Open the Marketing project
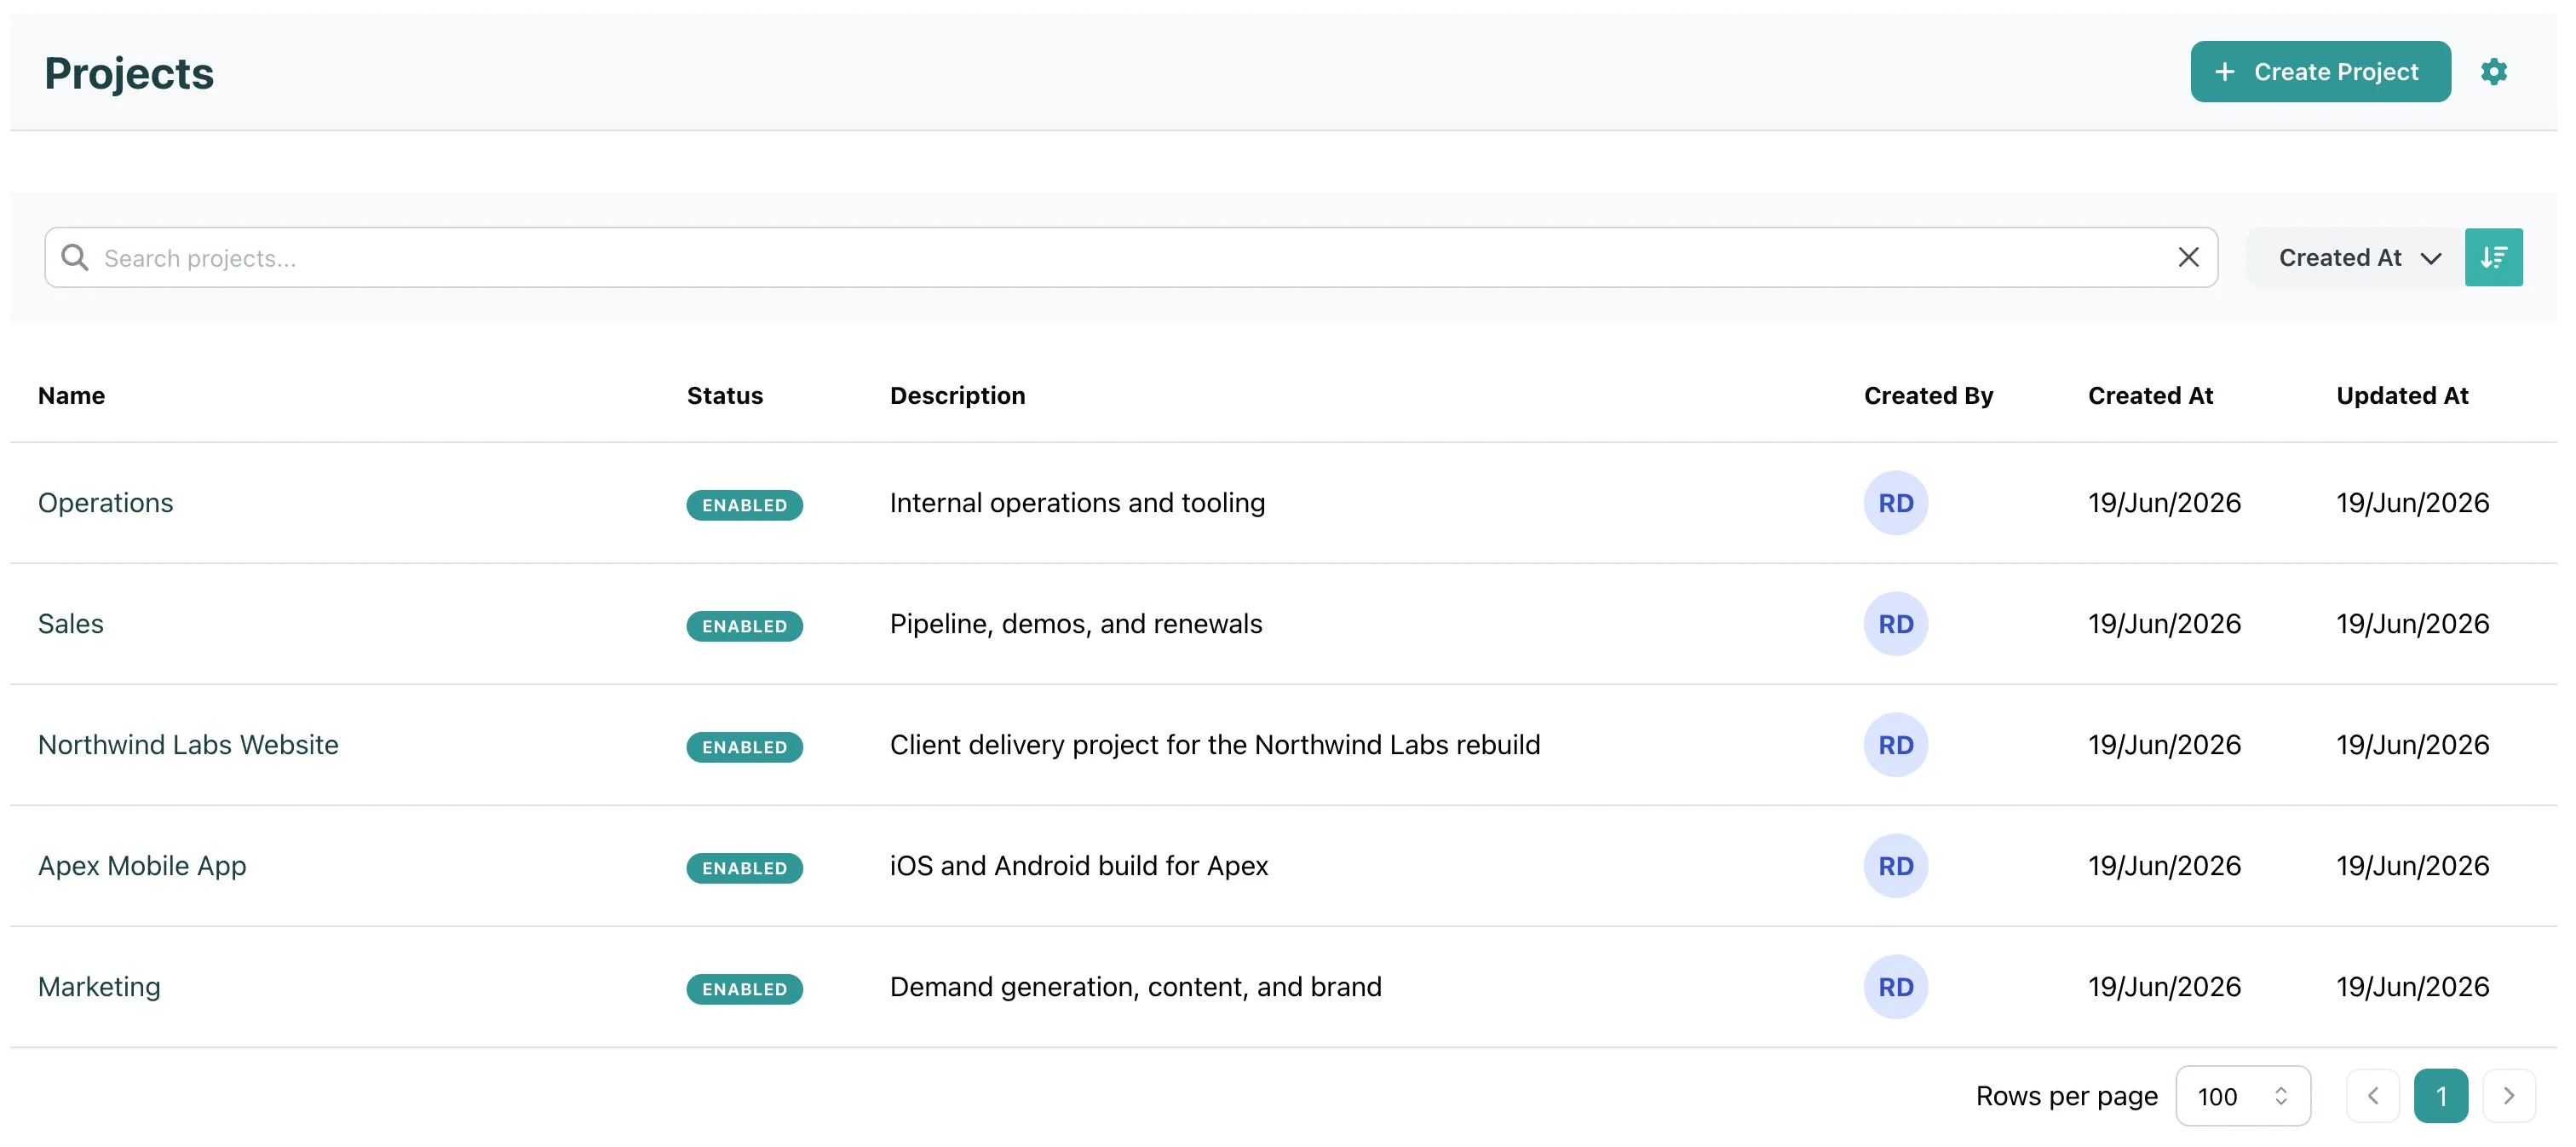Image resolution: width=2576 pixels, height=1147 pixels. (x=99, y=987)
